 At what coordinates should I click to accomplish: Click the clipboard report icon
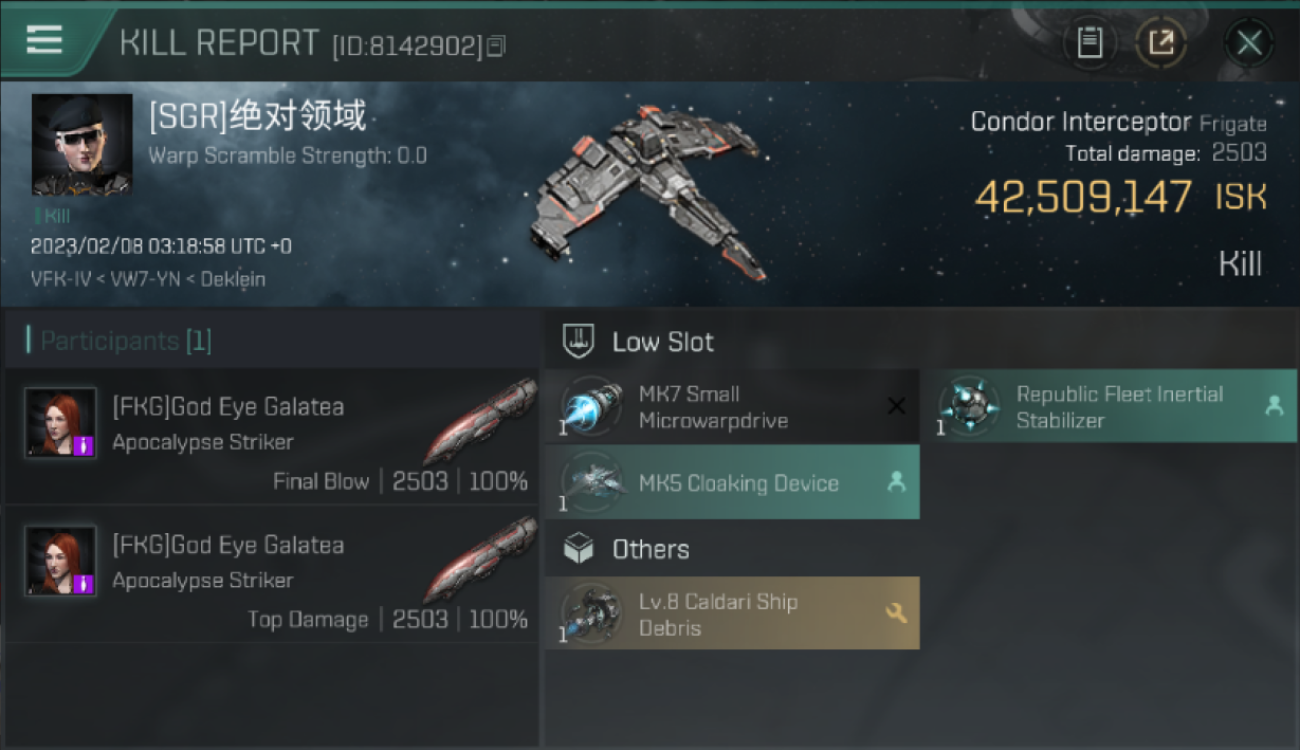coord(1090,43)
